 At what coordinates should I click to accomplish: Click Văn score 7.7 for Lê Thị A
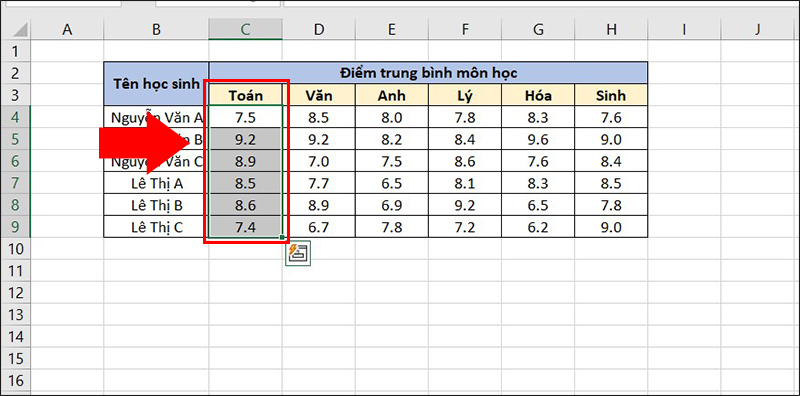pos(319,183)
